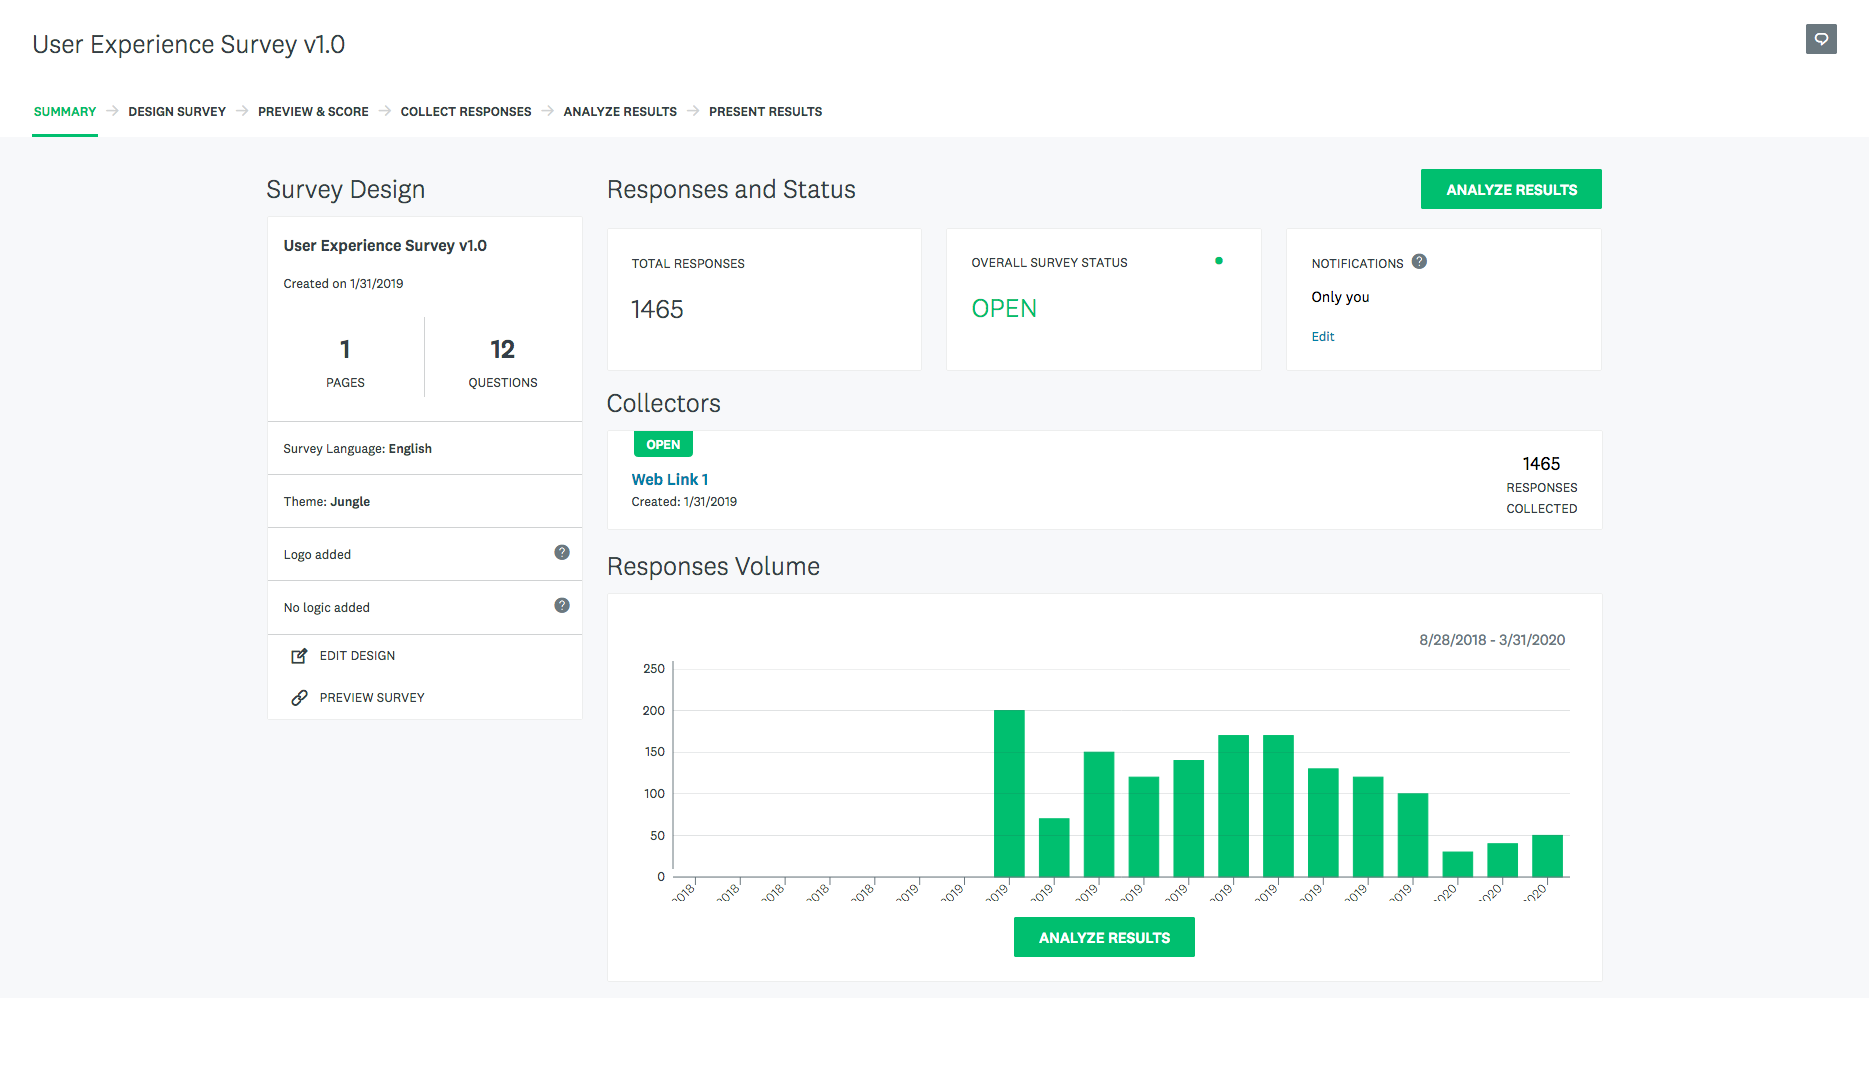This screenshot has height=1087, width=1869.
Task: Click the User Experience Survey v1.0 page title
Action: click(188, 45)
